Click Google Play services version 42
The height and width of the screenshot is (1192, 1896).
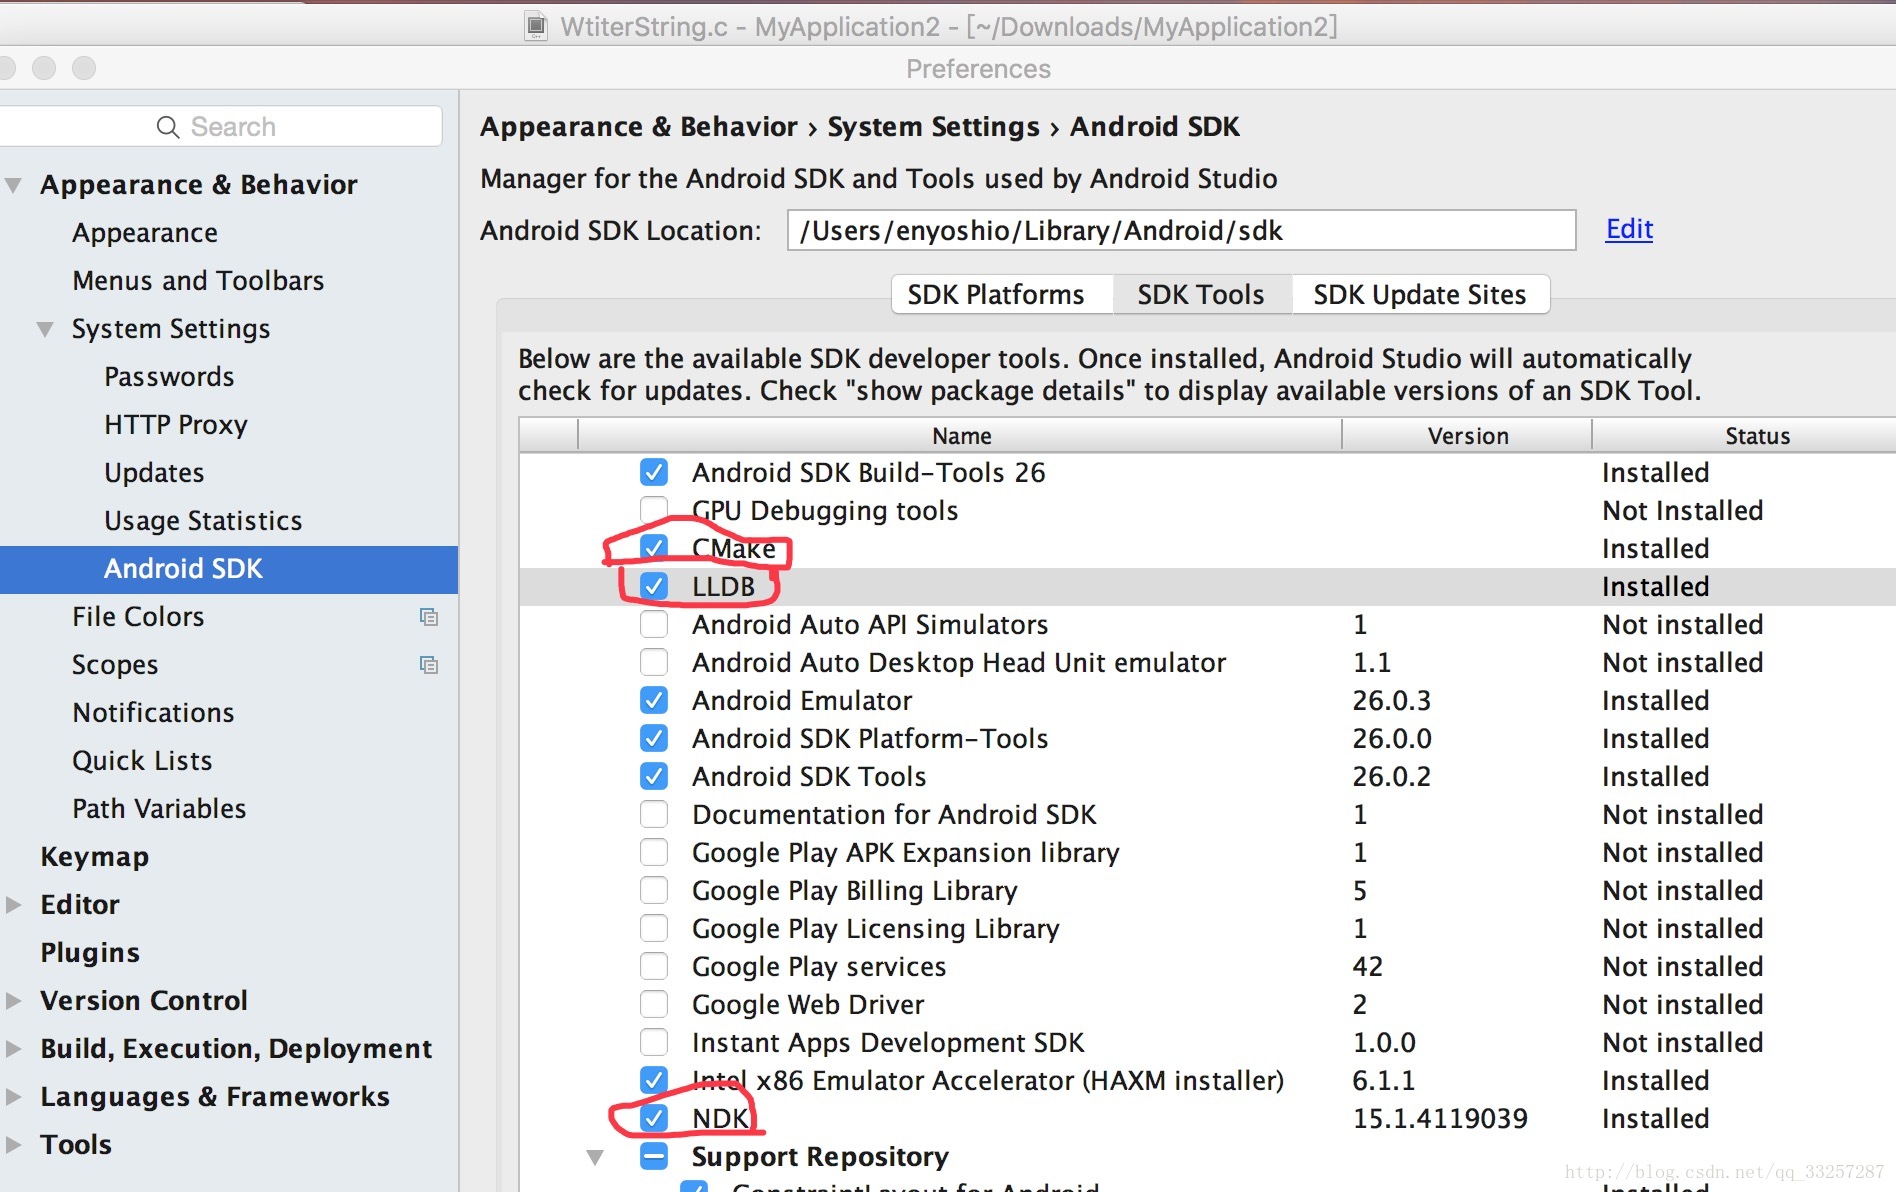(1368, 966)
